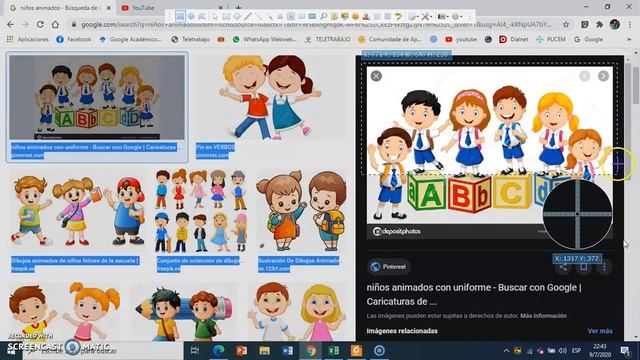The height and width of the screenshot is (360, 640).
Task: Open the Facebook bookmark
Action: point(74,39)
